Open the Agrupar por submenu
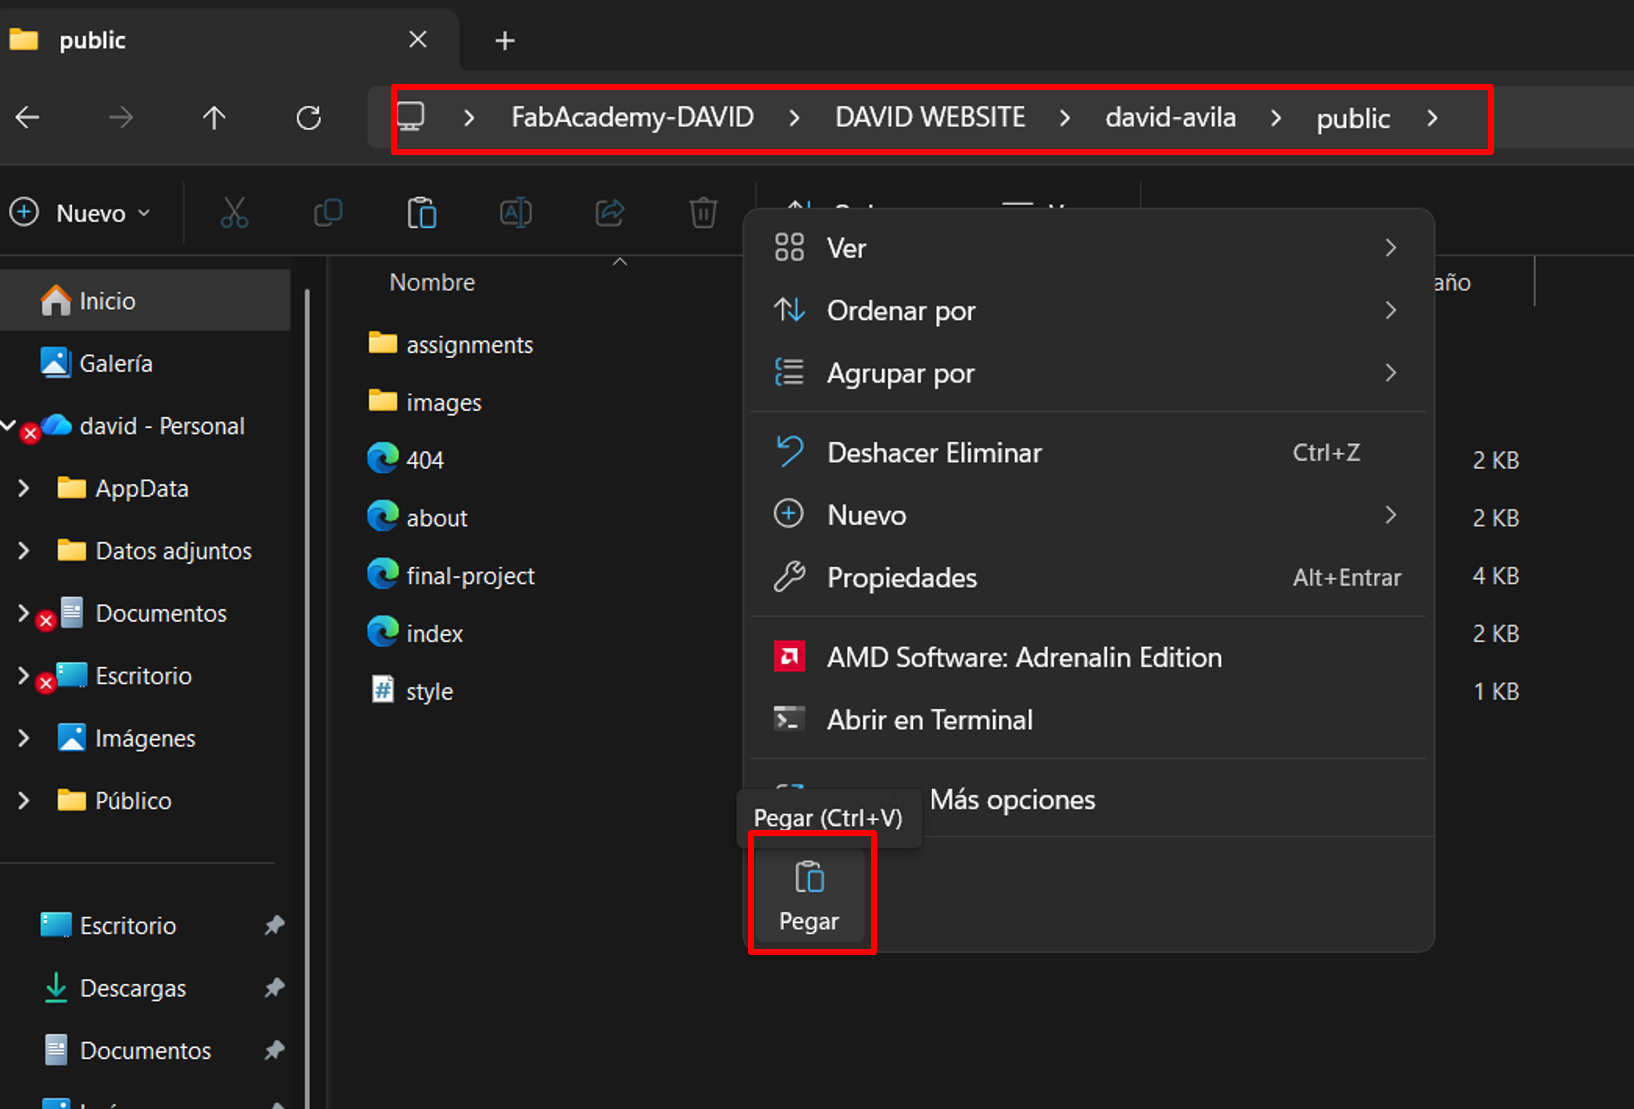Viewport: 1634px width, 1109px height. pos(1088,373)
